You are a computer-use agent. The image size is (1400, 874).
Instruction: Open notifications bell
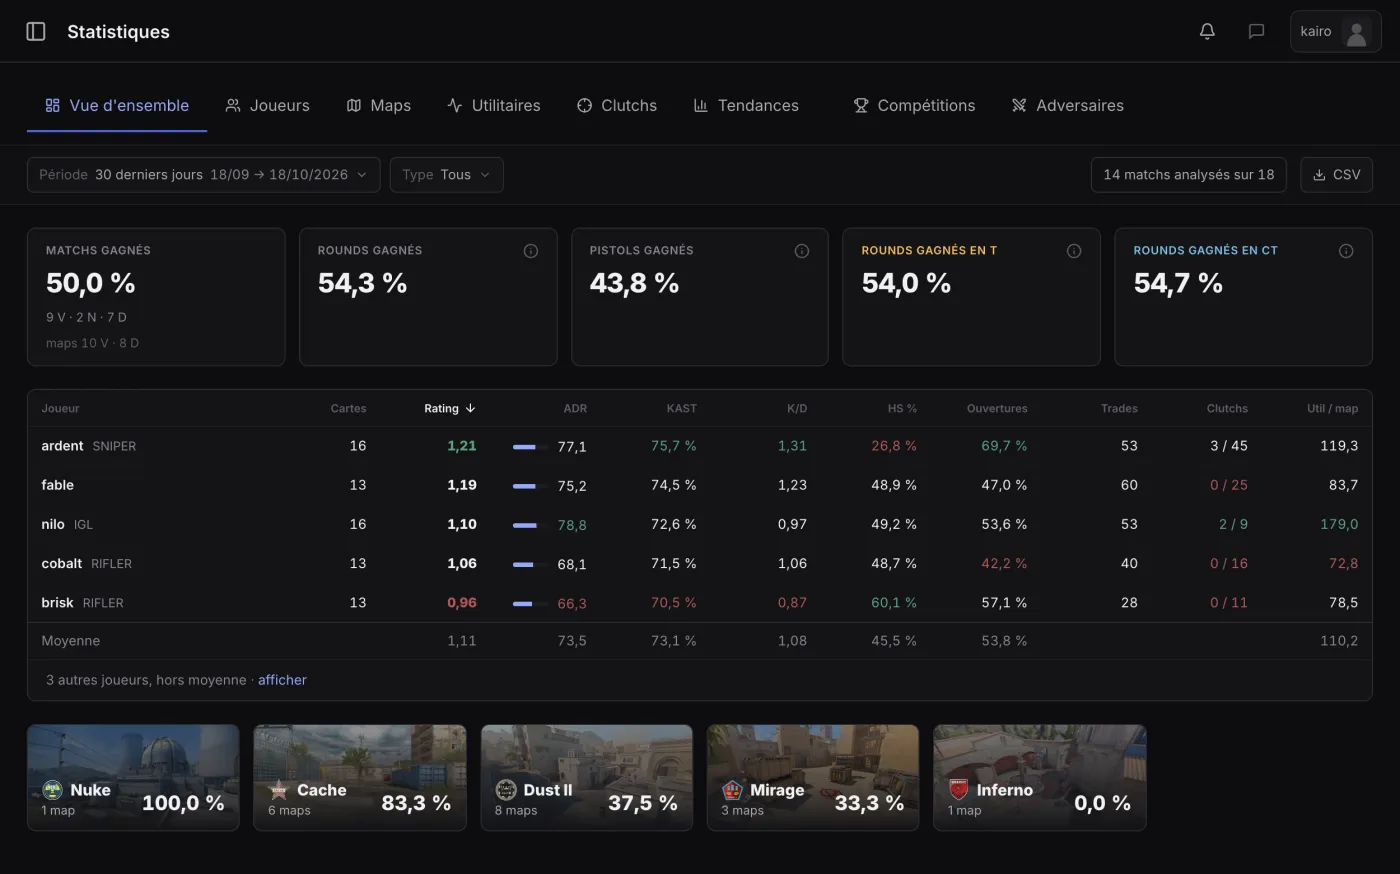1207,31
